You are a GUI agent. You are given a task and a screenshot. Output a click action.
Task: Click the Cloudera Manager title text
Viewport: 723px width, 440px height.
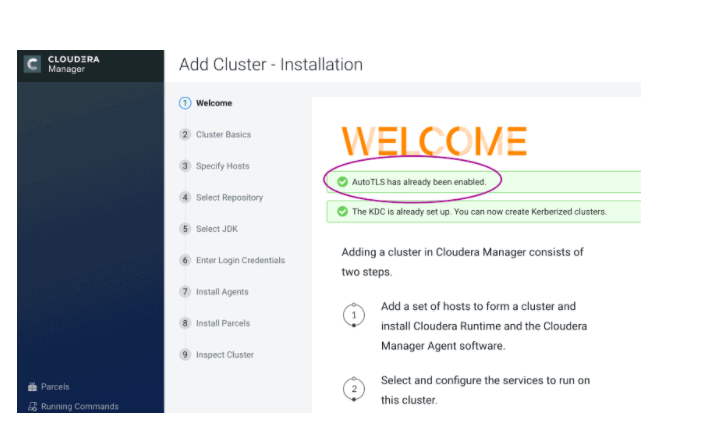tap(73, 64)
